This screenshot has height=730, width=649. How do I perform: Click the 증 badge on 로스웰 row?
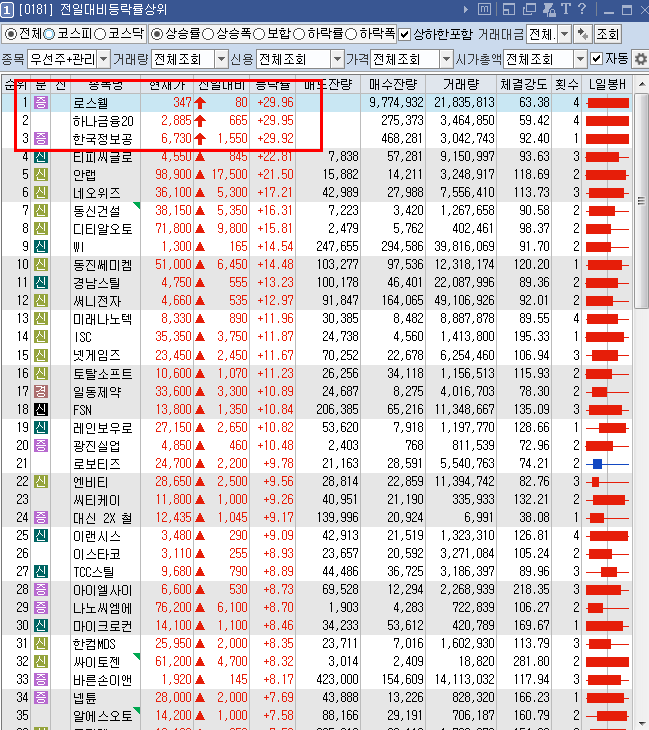(x=41, y=102)
